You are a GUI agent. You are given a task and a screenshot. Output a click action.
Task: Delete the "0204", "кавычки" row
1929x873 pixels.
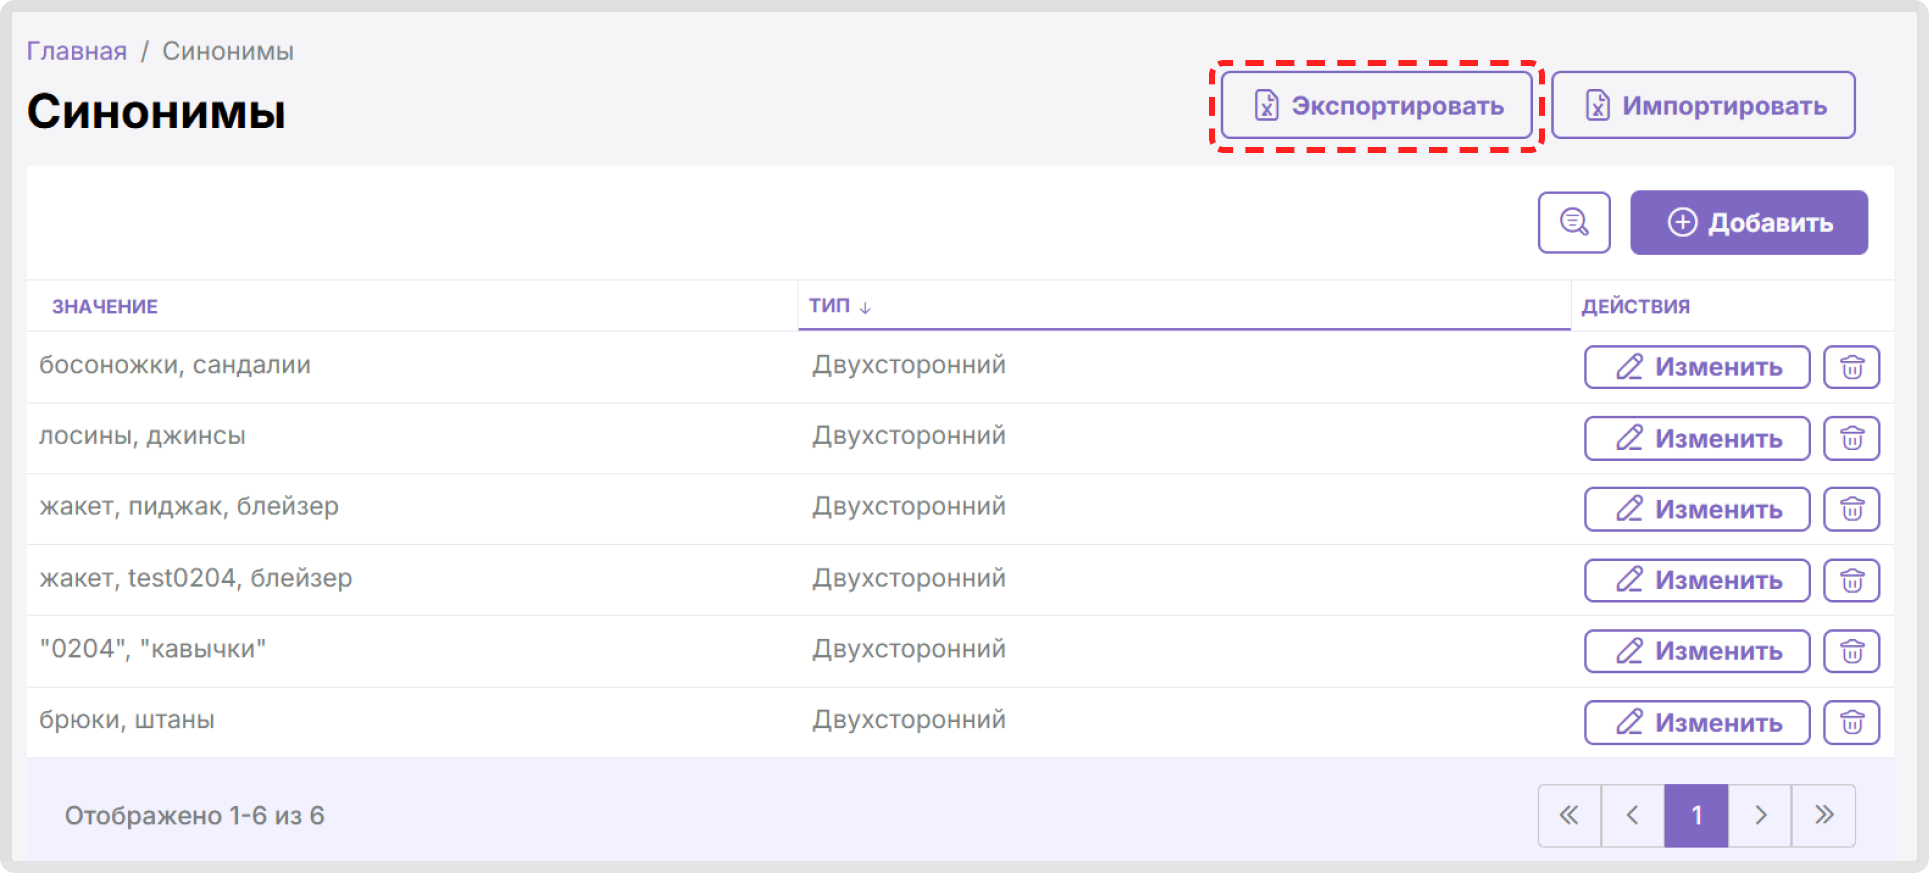[1851, 651]
